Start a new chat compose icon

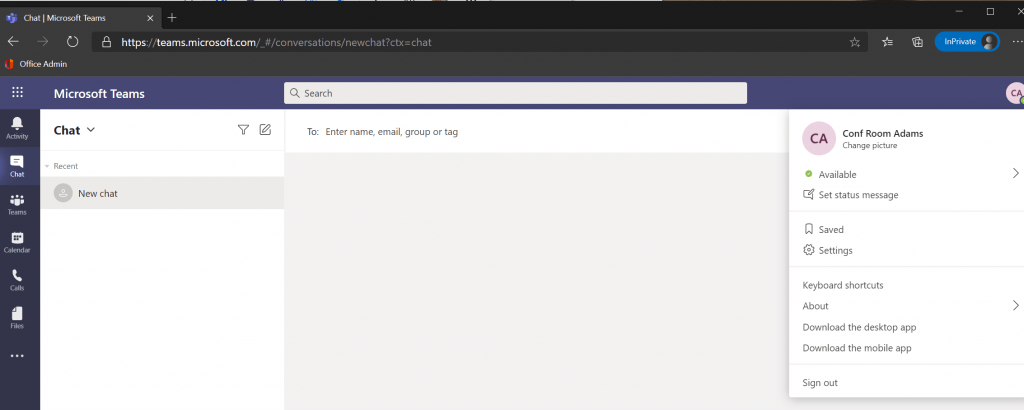pos(264,129)
